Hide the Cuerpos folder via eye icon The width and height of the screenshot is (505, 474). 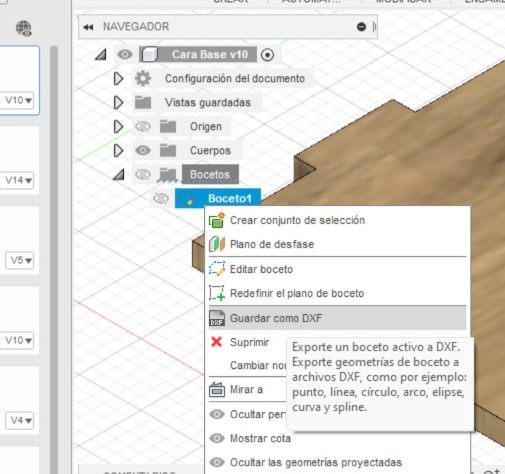[x=143, y=150]
